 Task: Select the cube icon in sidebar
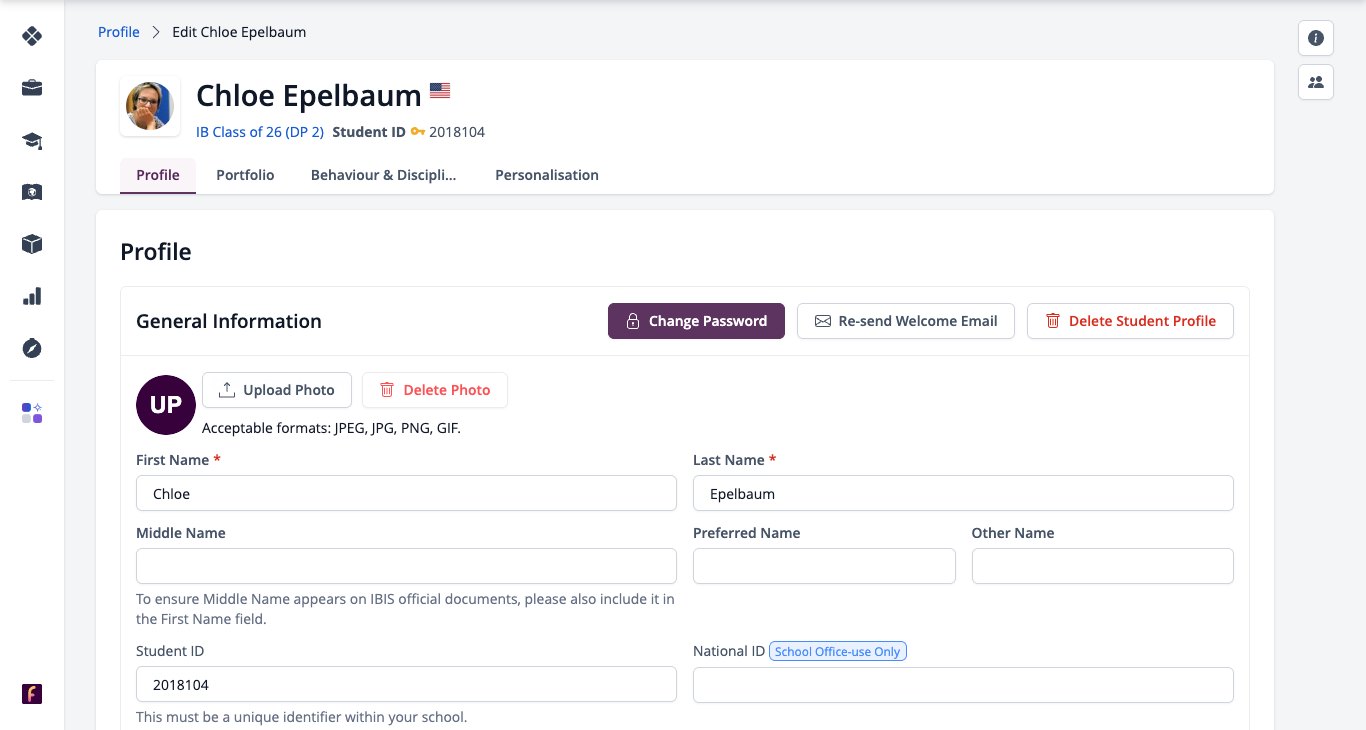pyautogui.click(x=32, y=244)
